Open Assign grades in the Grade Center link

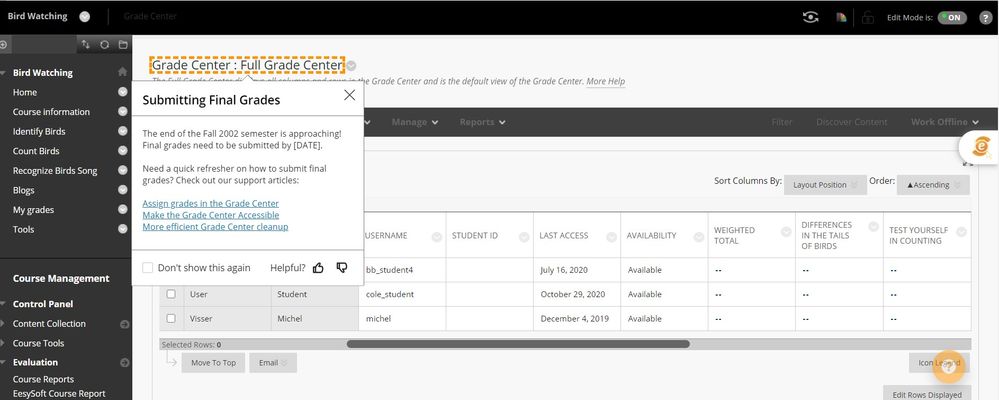tap(210, 203)
